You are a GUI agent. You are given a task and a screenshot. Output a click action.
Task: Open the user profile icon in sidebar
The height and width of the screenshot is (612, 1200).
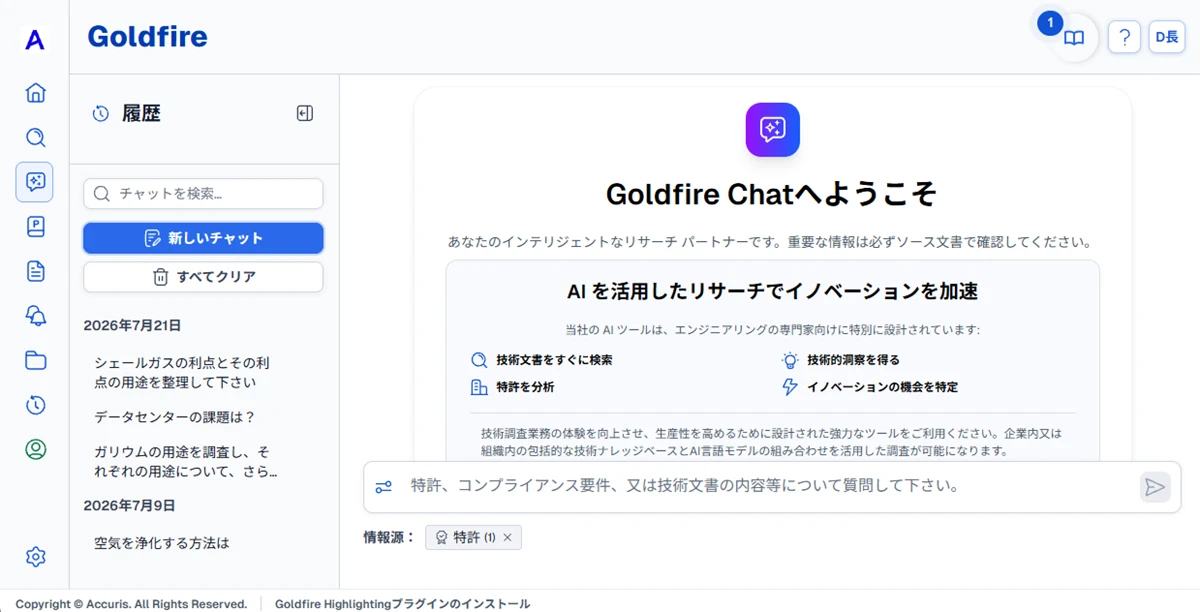tap(35, 449)
